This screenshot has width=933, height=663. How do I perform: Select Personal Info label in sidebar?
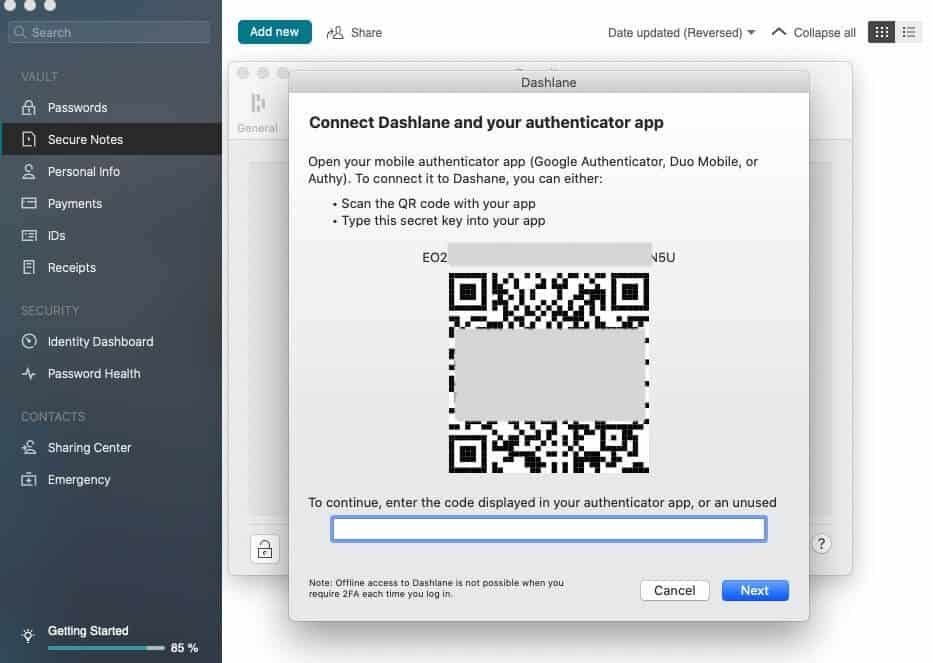[83, 171]
